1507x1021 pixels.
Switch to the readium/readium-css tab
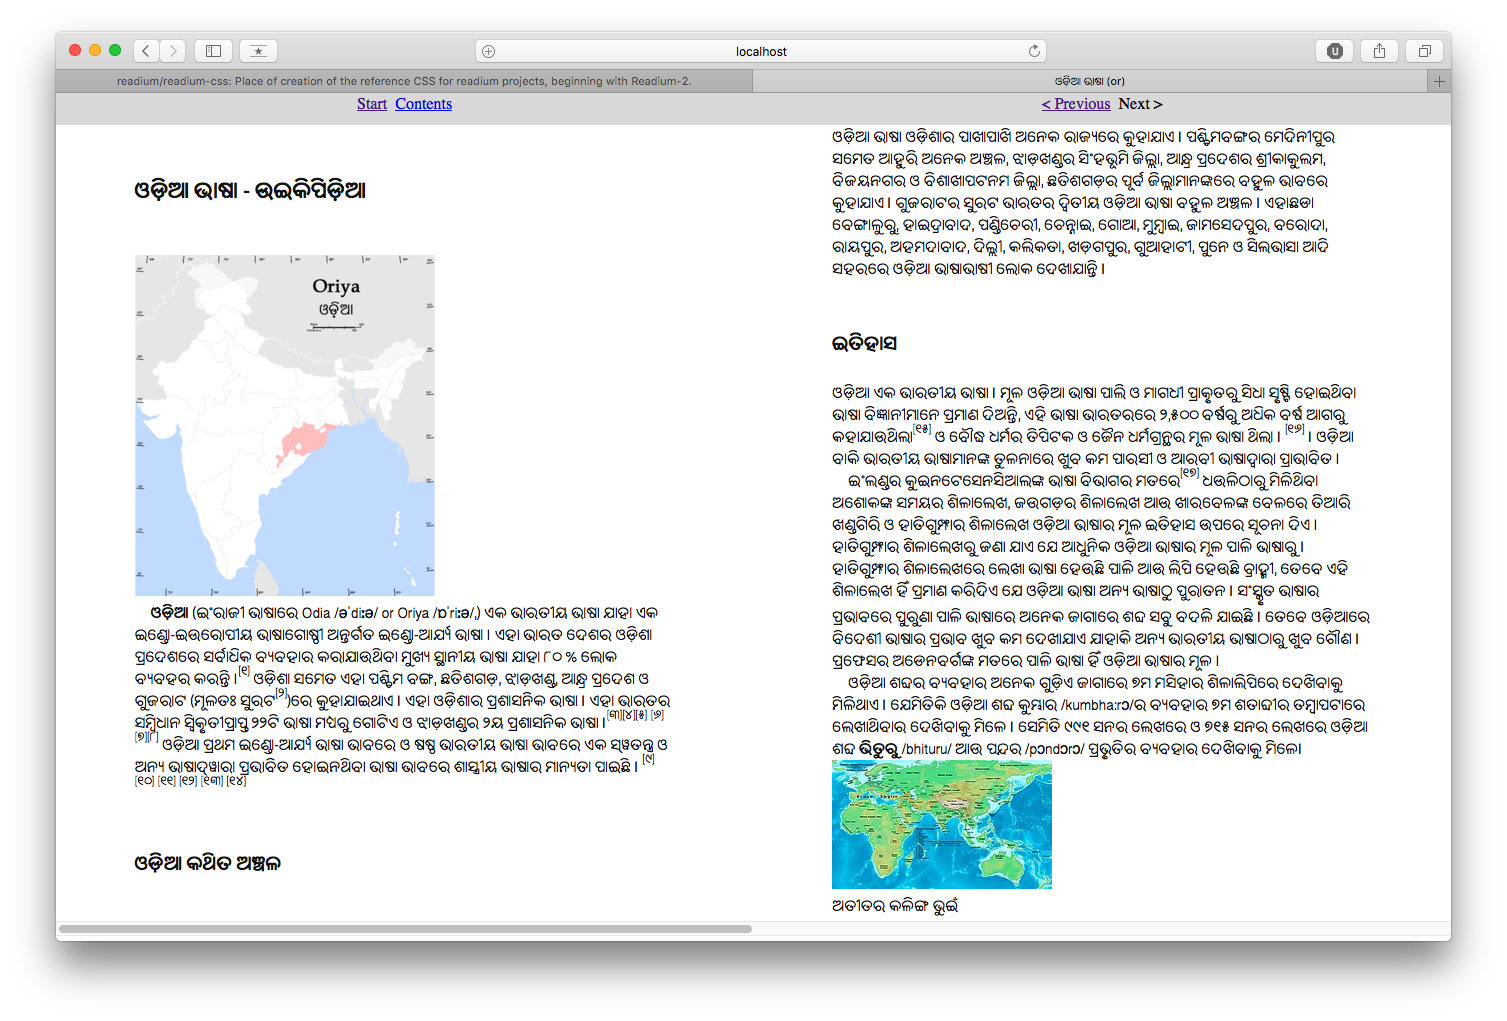(x=404, y=81)
